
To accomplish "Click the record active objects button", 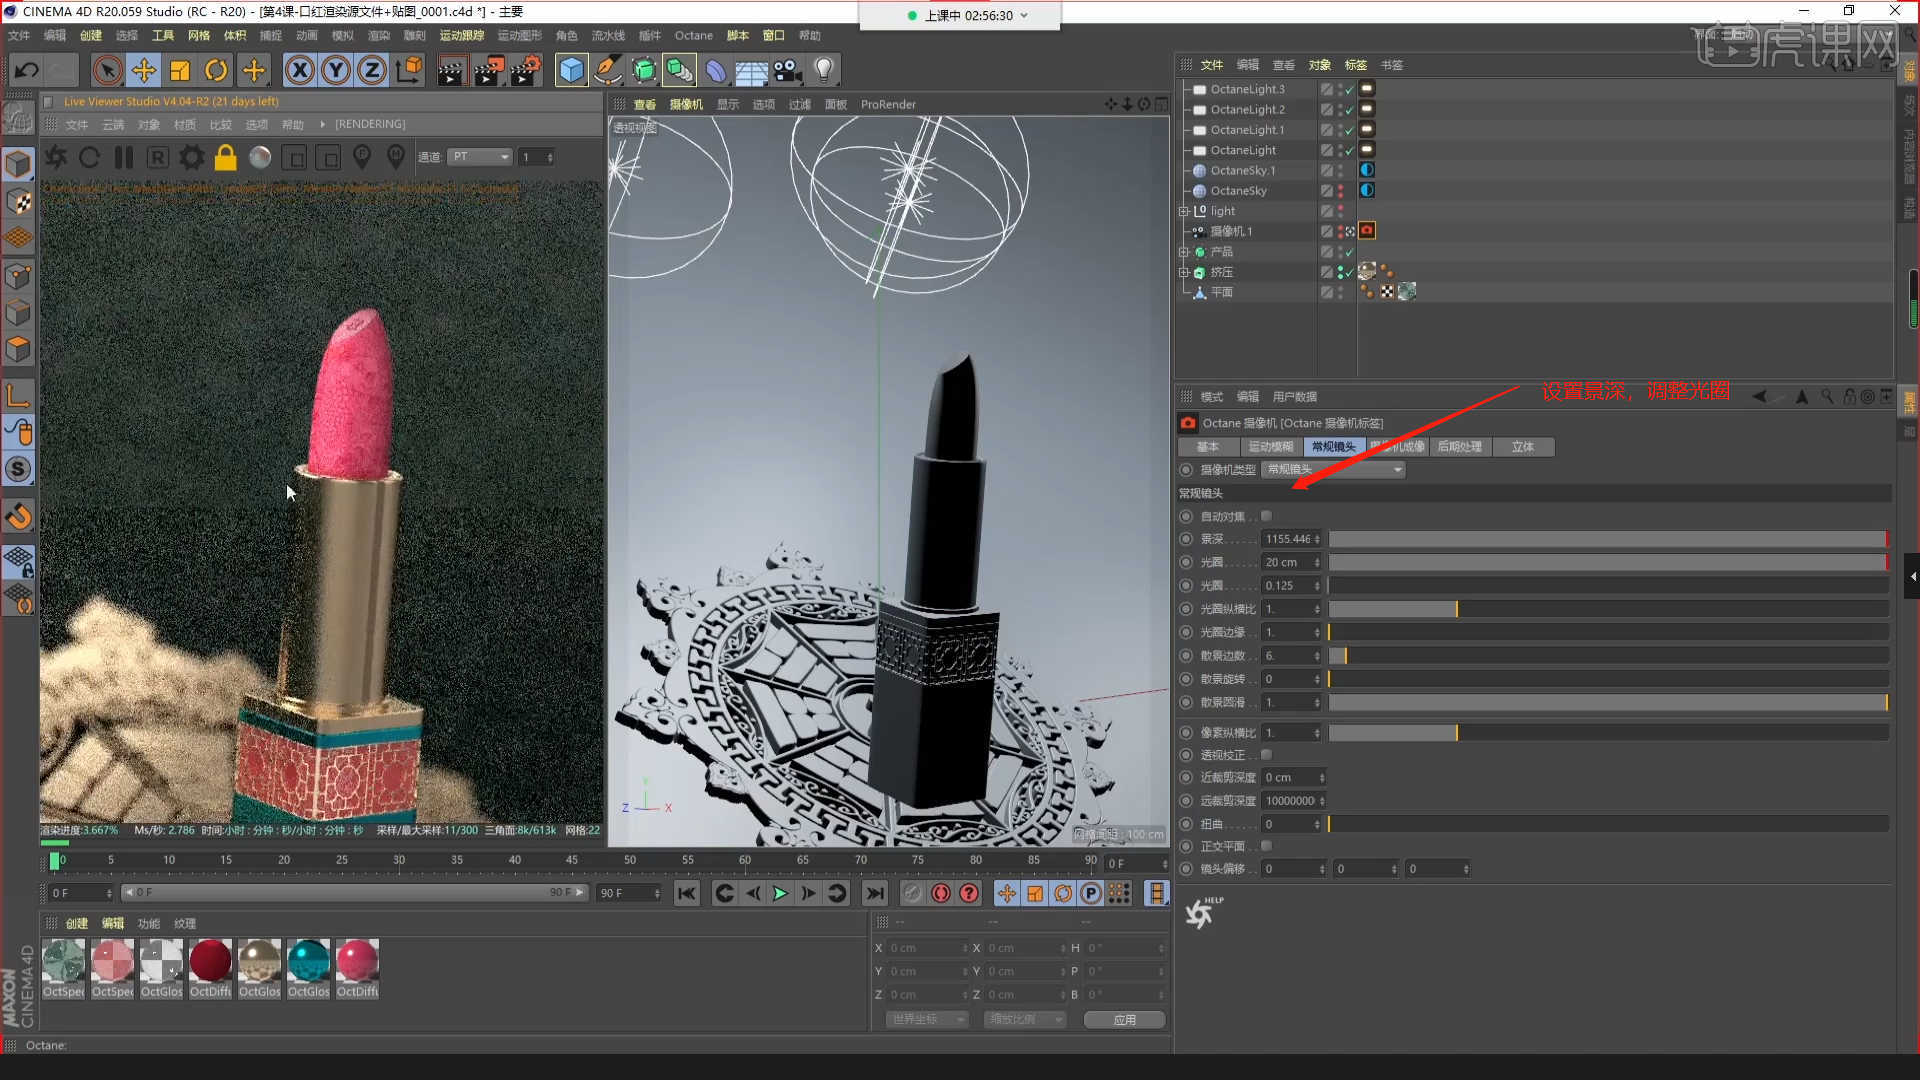I will click(912, 894).
